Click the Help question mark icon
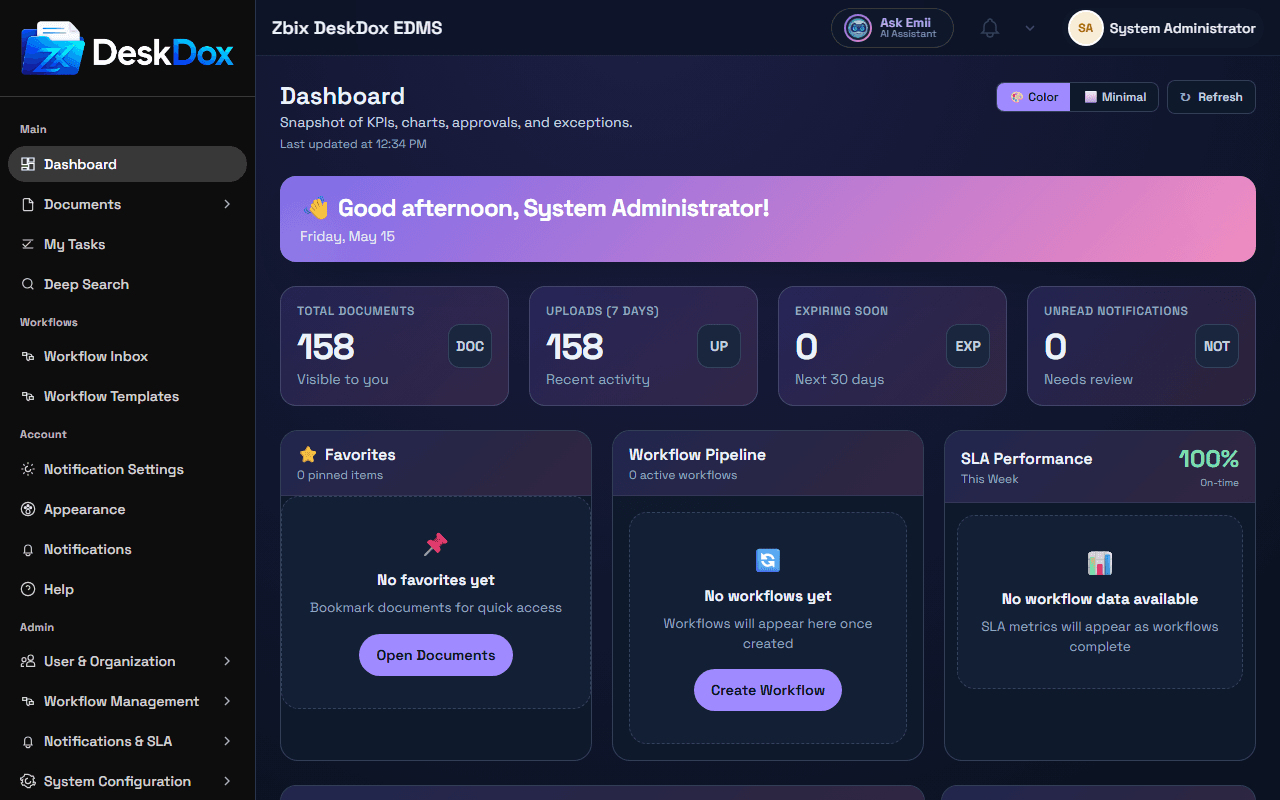The width and height of the screenshot is (1280, 800). click(28, 589)
